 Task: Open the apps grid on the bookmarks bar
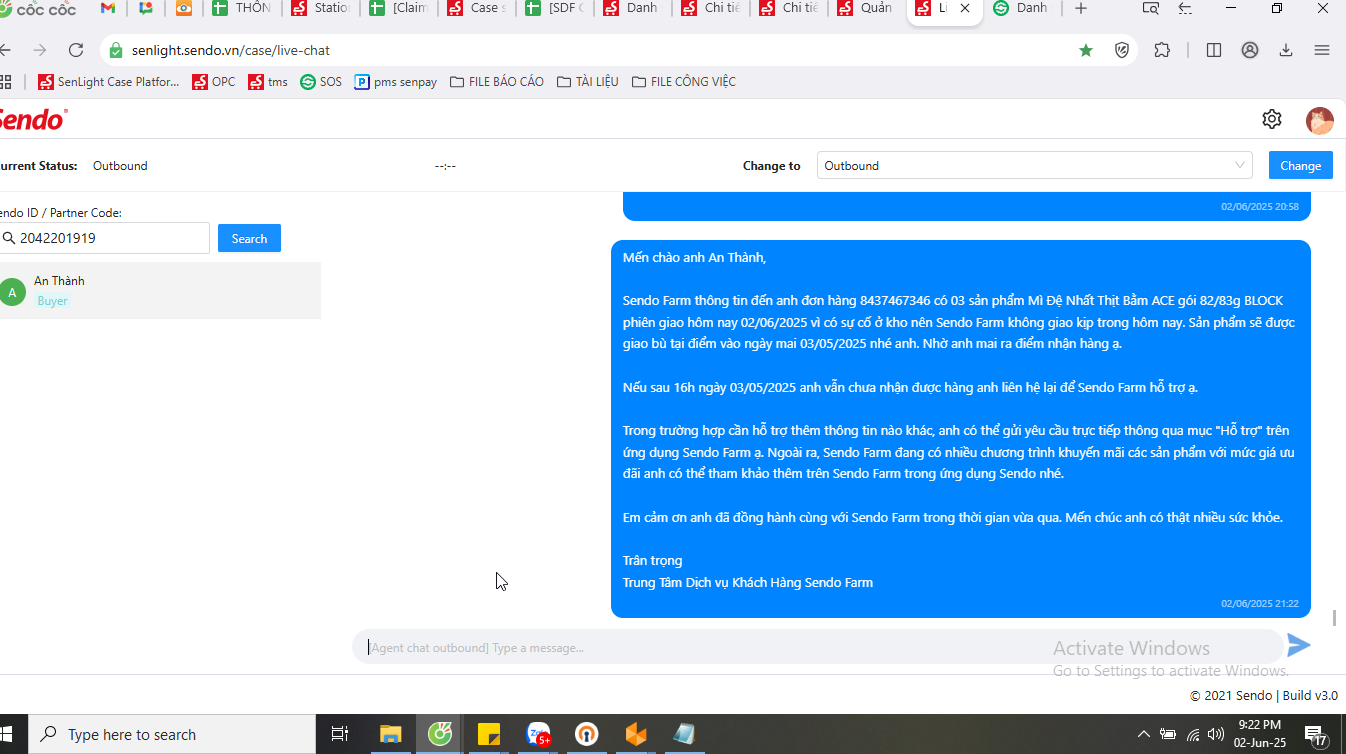click(7, 82)
